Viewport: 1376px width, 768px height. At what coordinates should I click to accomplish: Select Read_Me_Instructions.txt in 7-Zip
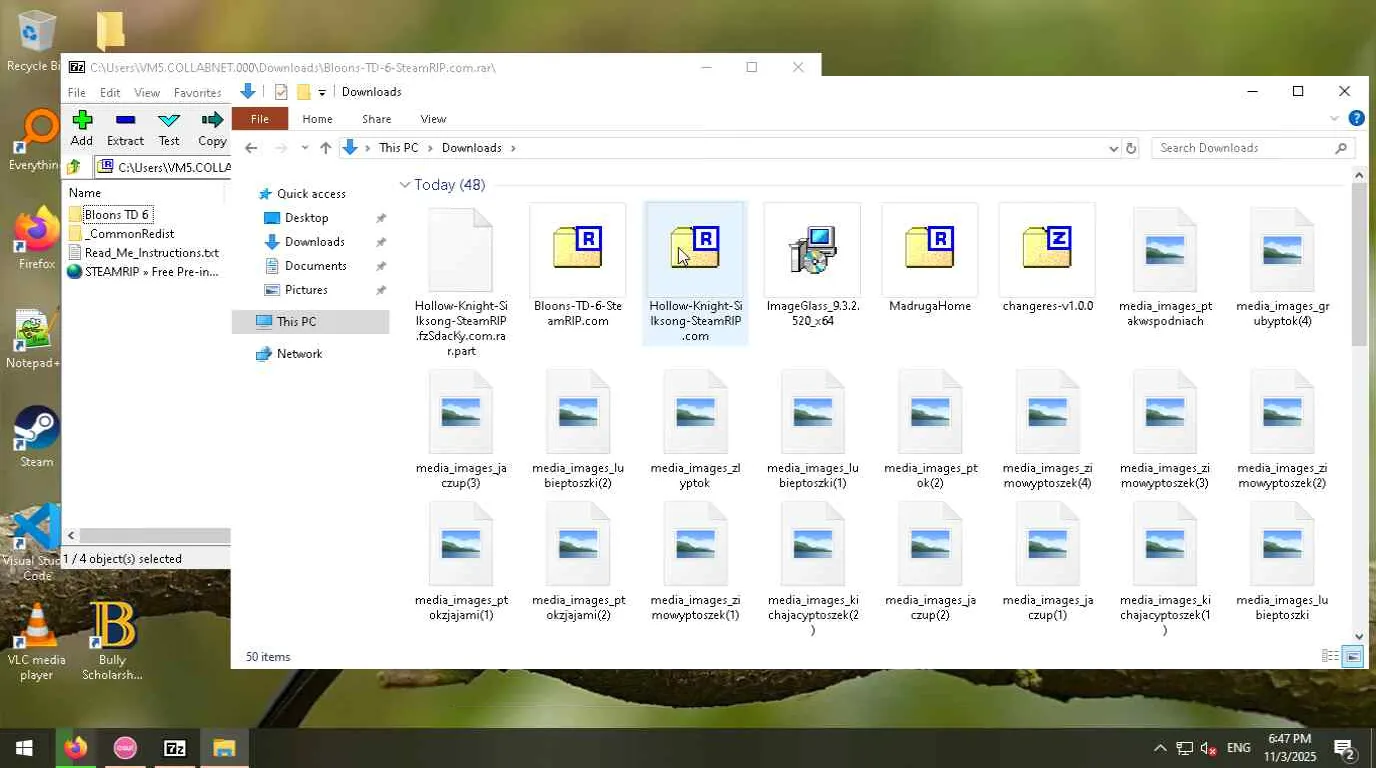click(151, 253)
